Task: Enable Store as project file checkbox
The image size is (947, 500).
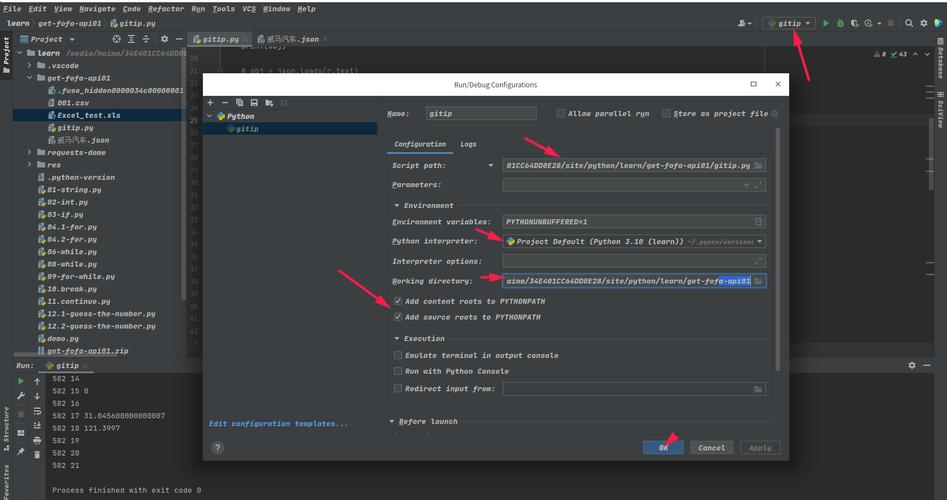Action: click(666, 114)
